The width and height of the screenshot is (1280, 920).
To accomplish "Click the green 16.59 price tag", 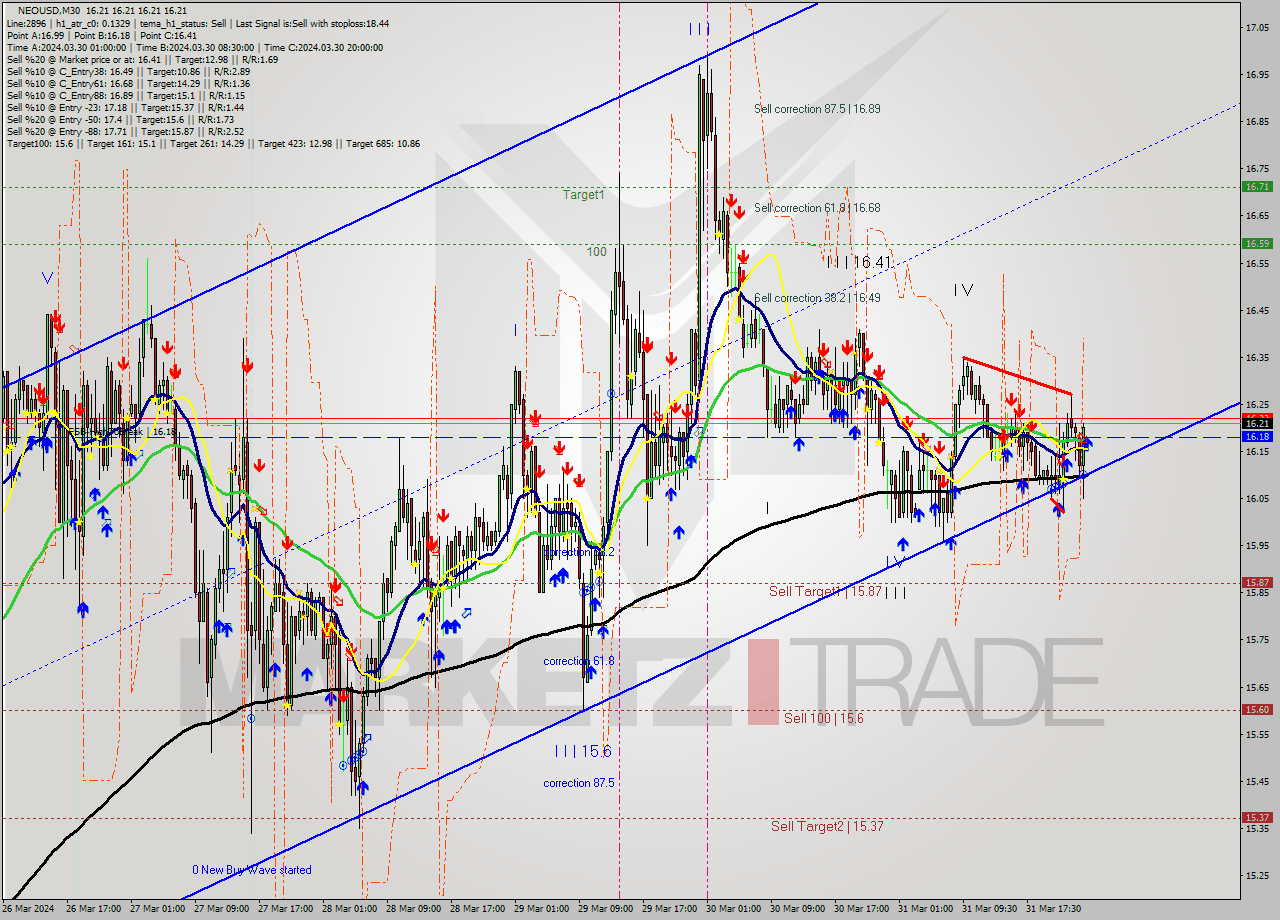I will click(1257, 243).
